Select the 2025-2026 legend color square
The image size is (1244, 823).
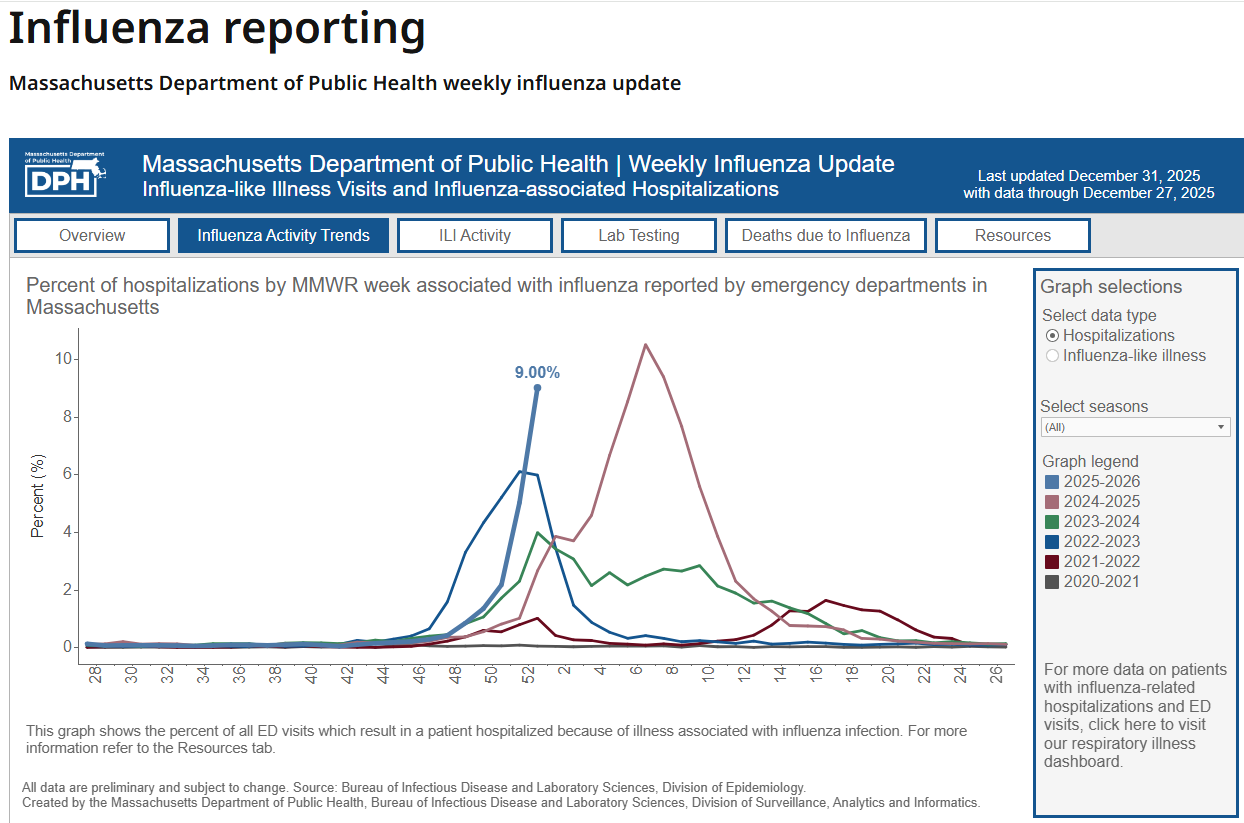(1051, 481)
